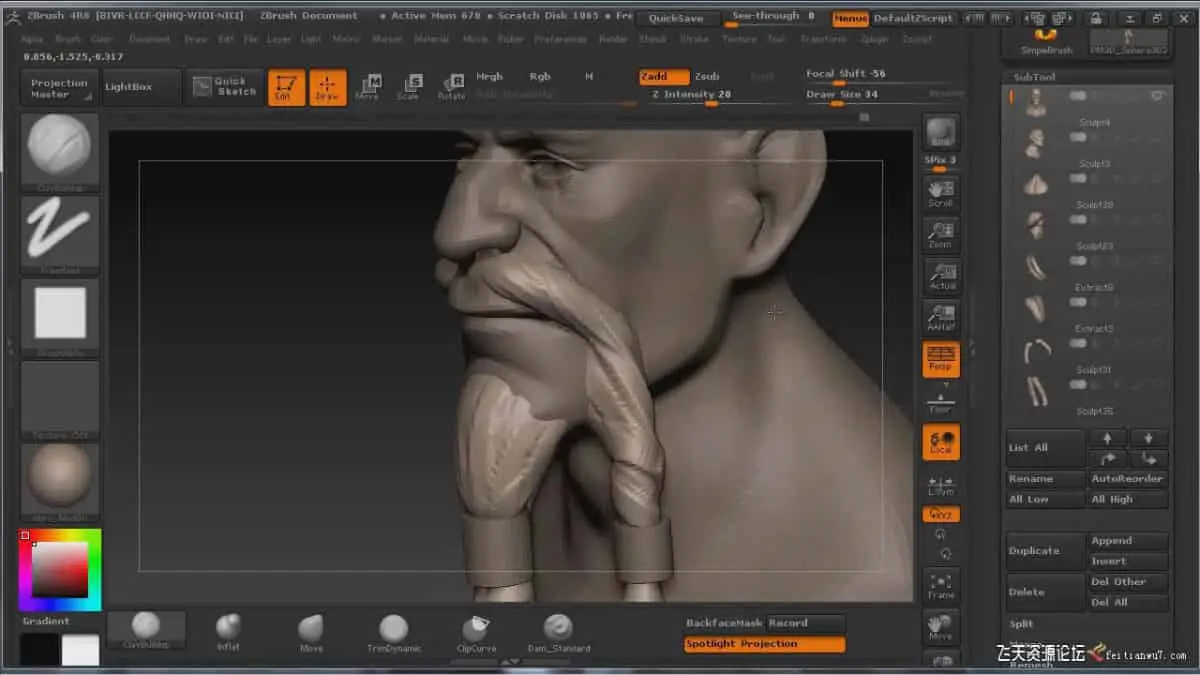Click the Record button
The image size is (1200, 675).
tap(806, 624)
